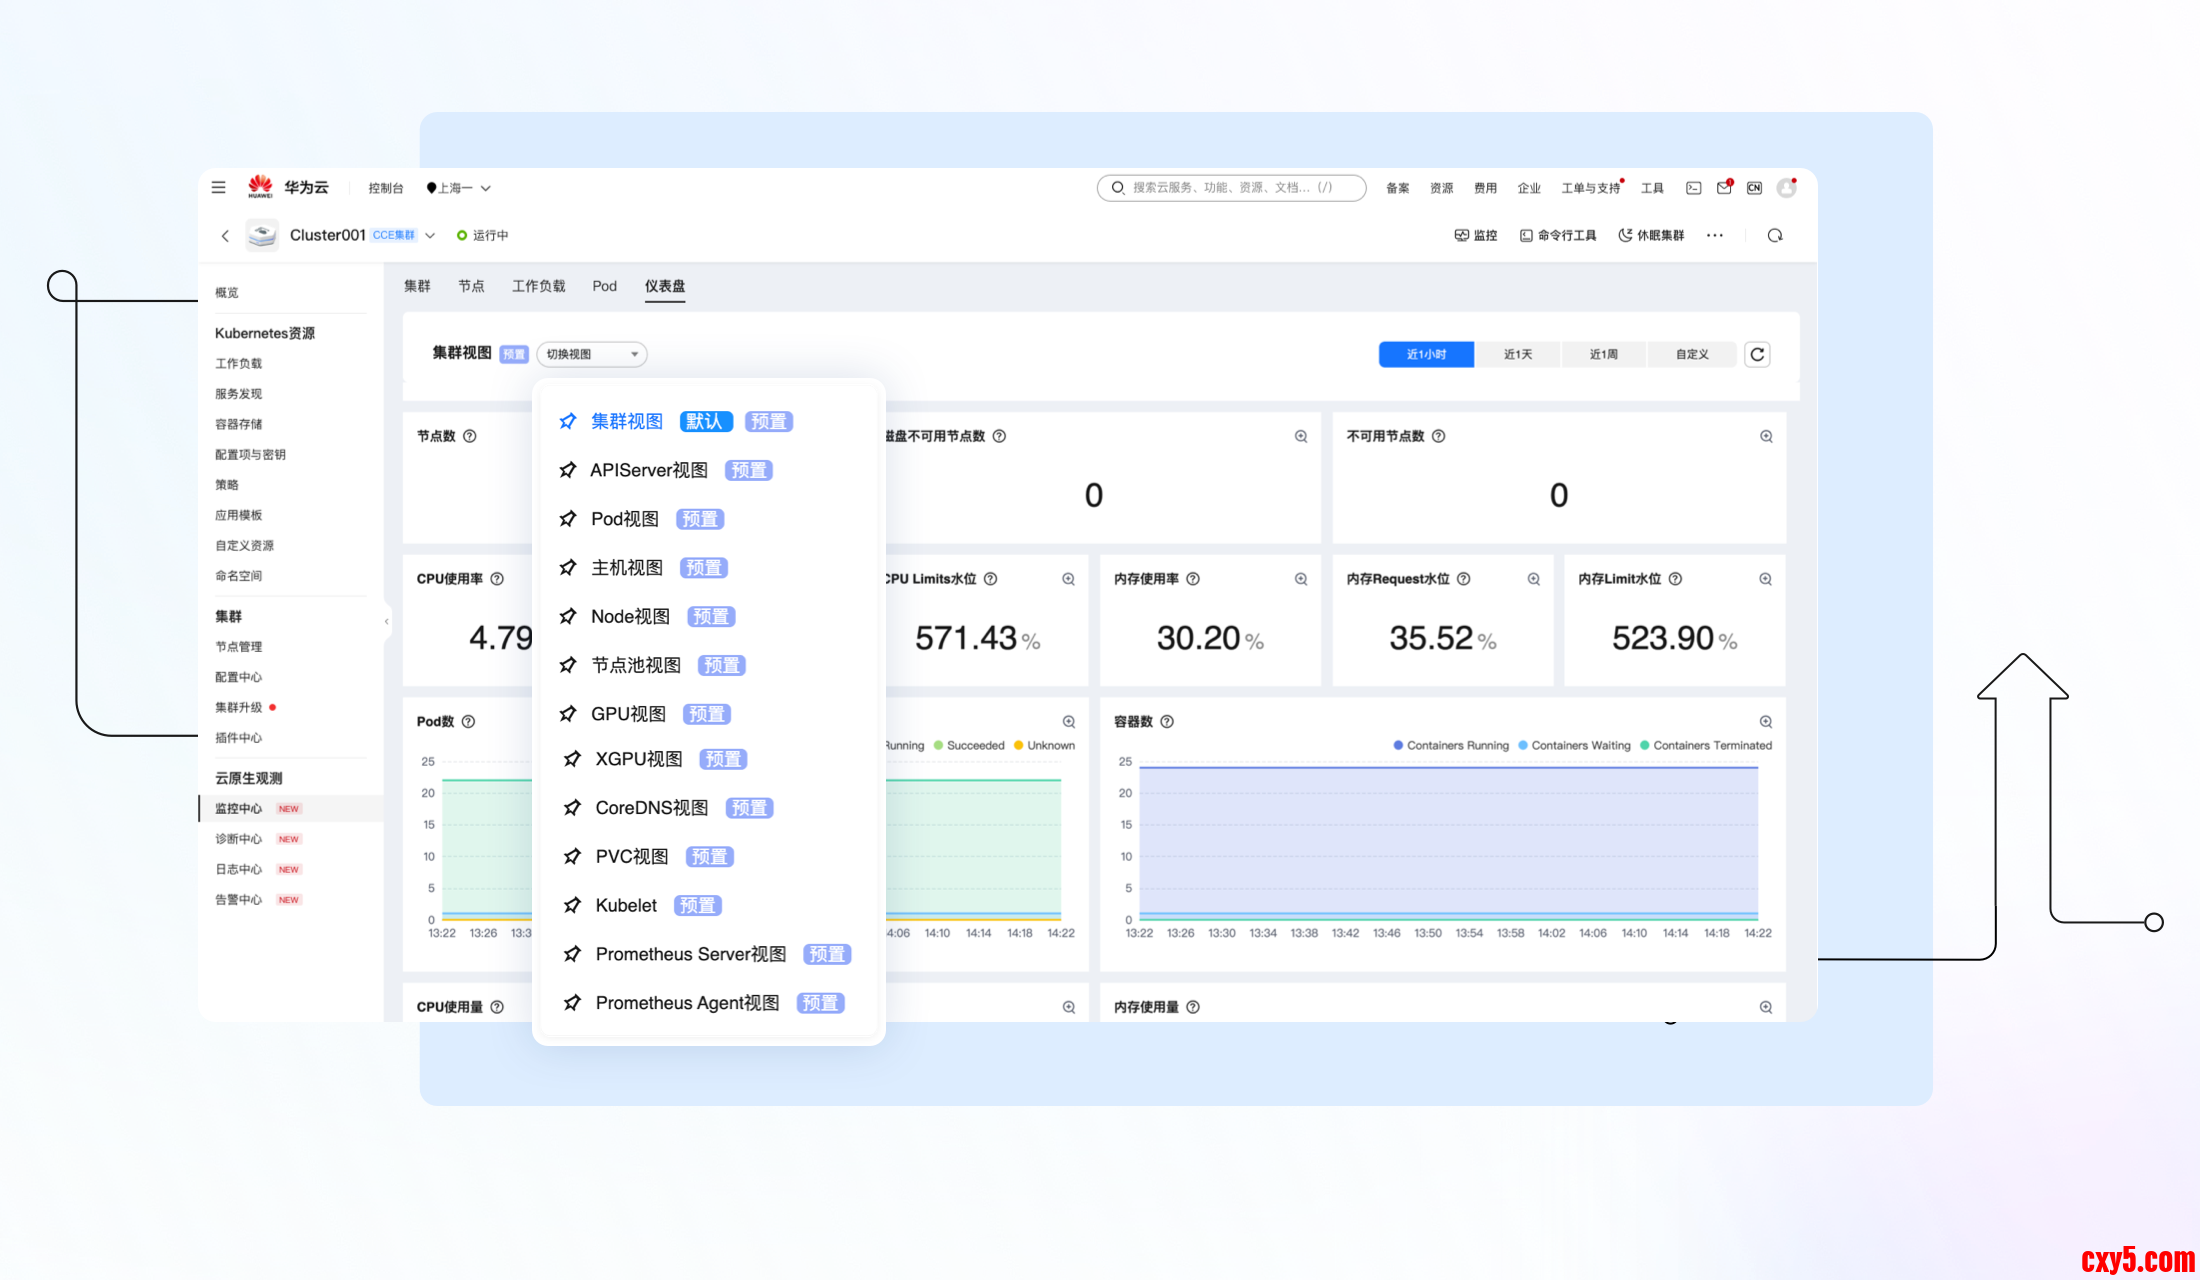
Task: Open the more options ellipsis icon
Action: click(1715, 235)
